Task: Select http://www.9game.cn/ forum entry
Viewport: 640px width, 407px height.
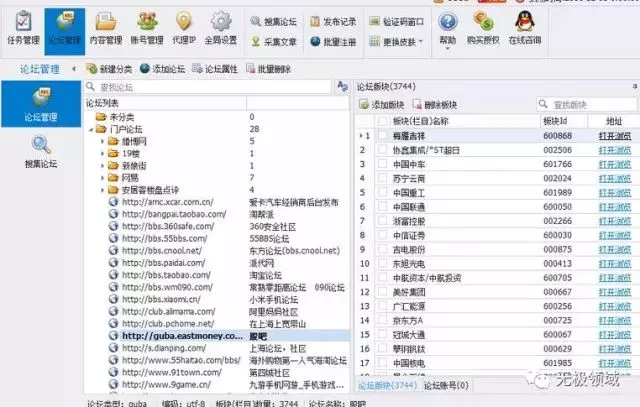Action: [x=167, y=385]
